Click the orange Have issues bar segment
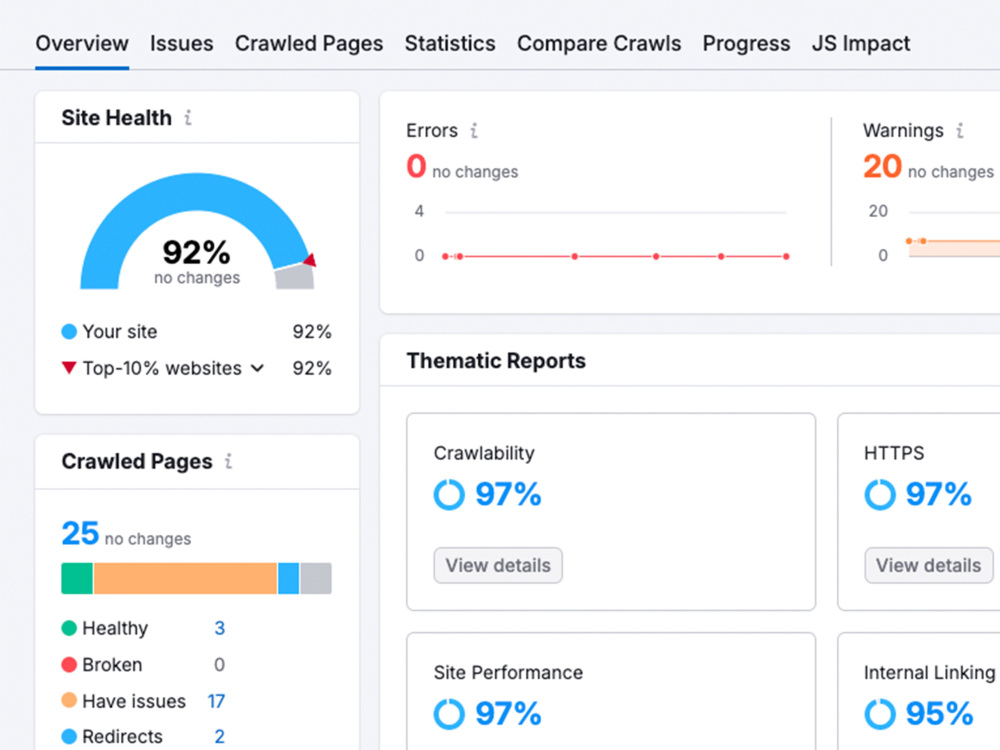Viewport: 1000px width, 750px height. [185, 578]
